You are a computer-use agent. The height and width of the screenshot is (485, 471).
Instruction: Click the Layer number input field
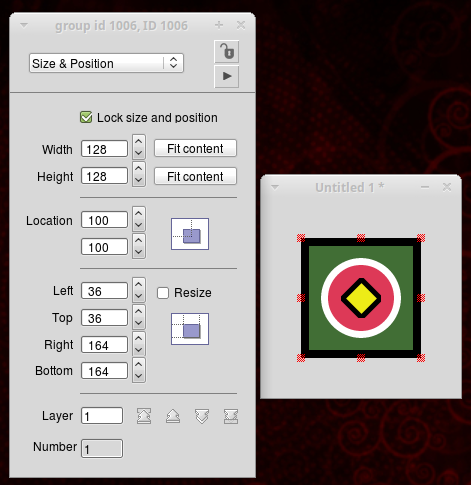point(102,416)
